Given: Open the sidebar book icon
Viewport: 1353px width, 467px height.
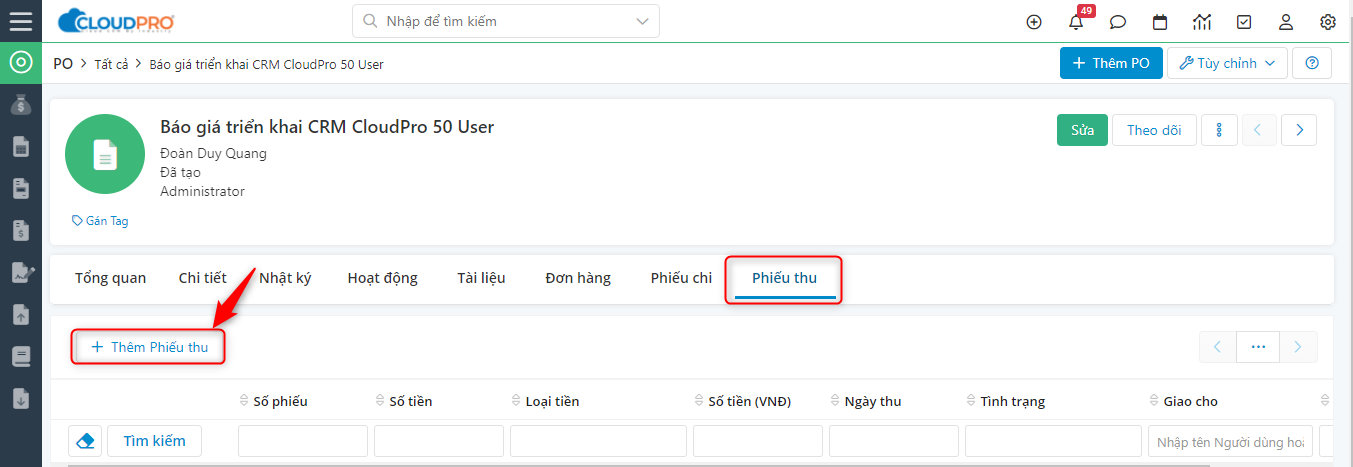Looking at the screenshot, I should 20,356.
